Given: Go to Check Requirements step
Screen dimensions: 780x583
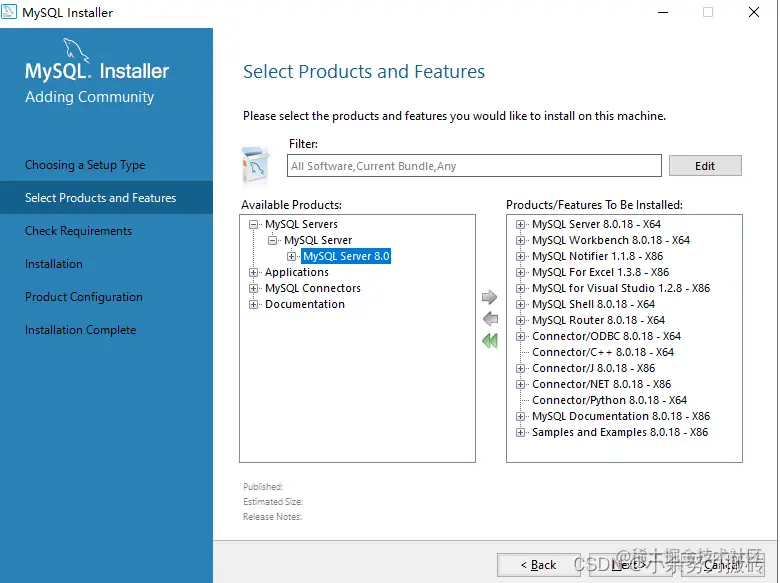Looking at the screenshot, I should point(78,231).
